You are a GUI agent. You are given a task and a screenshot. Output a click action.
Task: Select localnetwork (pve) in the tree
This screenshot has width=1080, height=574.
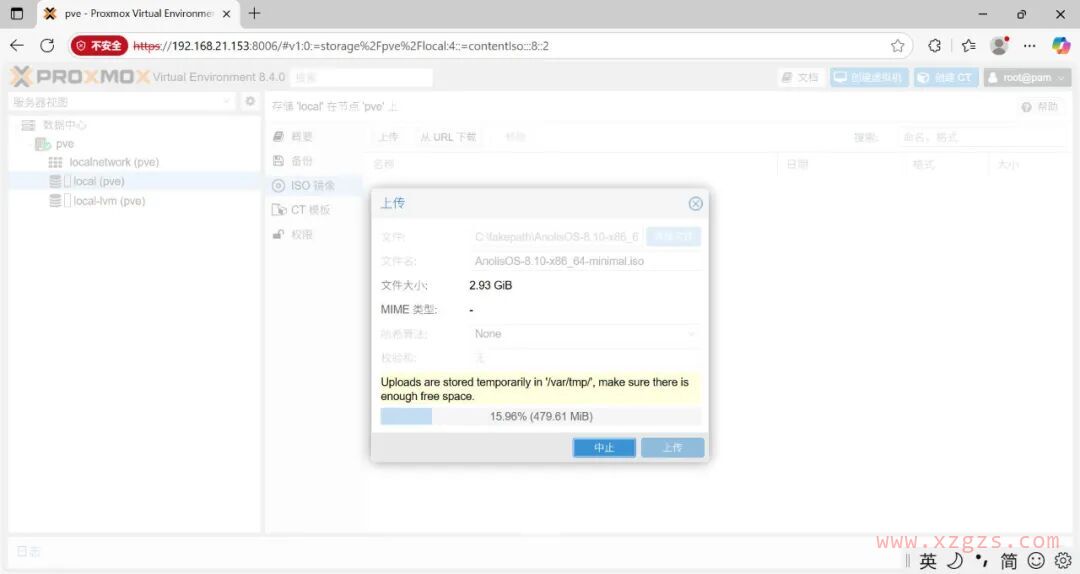(x=114, y=162)
